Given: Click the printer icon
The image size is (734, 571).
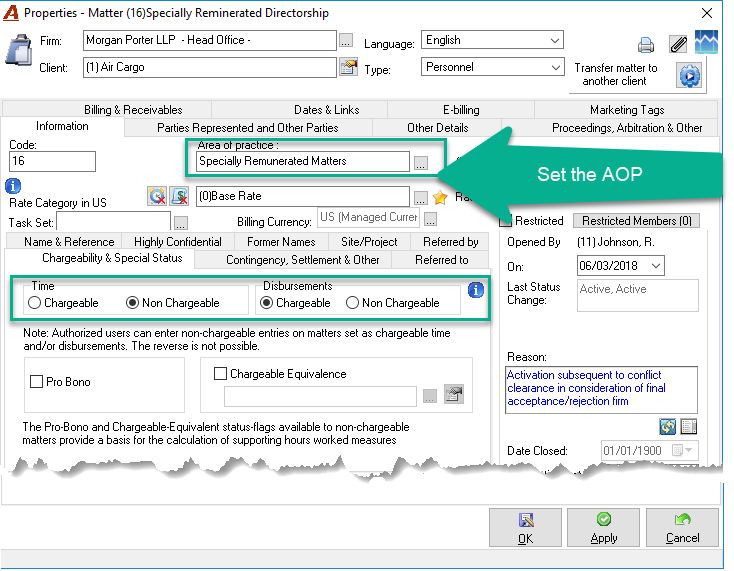Looking at the screenshot, I should (646, 45).
